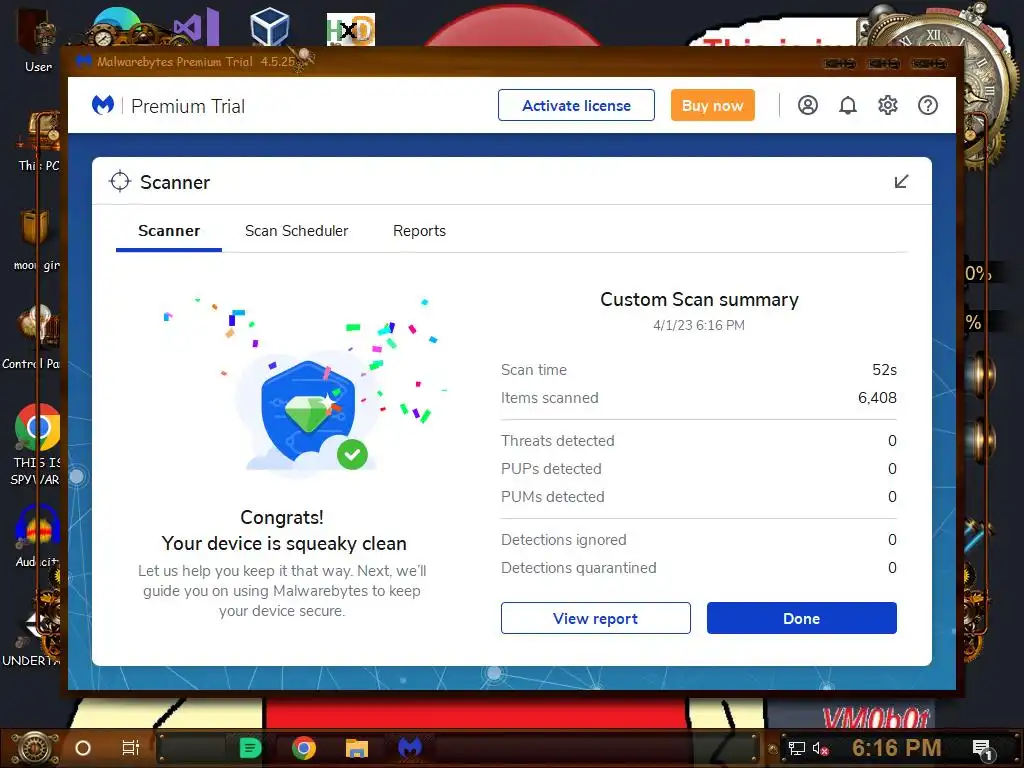
Task: Open File Explorer from the taskbar
Action: pyautogui.click(x=357, y=748)
